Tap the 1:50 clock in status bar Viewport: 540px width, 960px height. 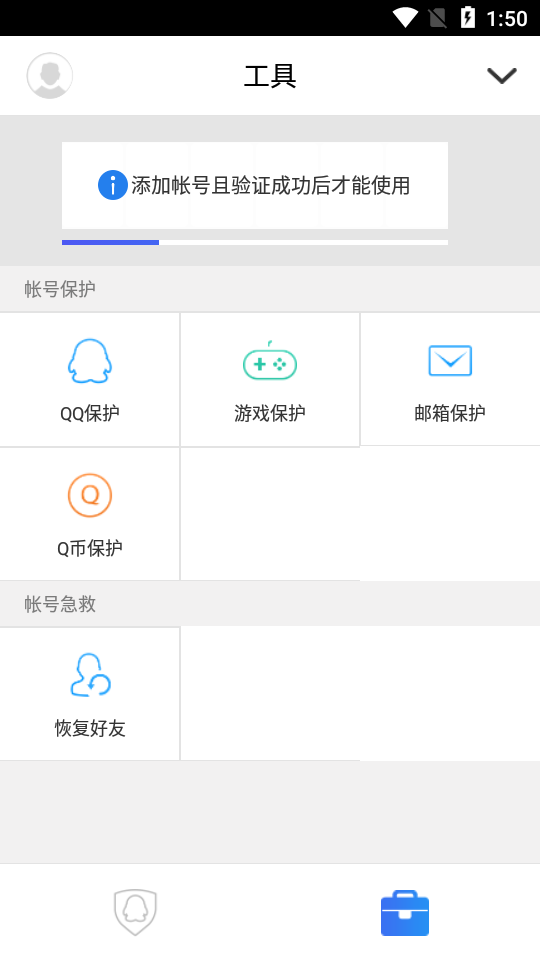[507, 18]
